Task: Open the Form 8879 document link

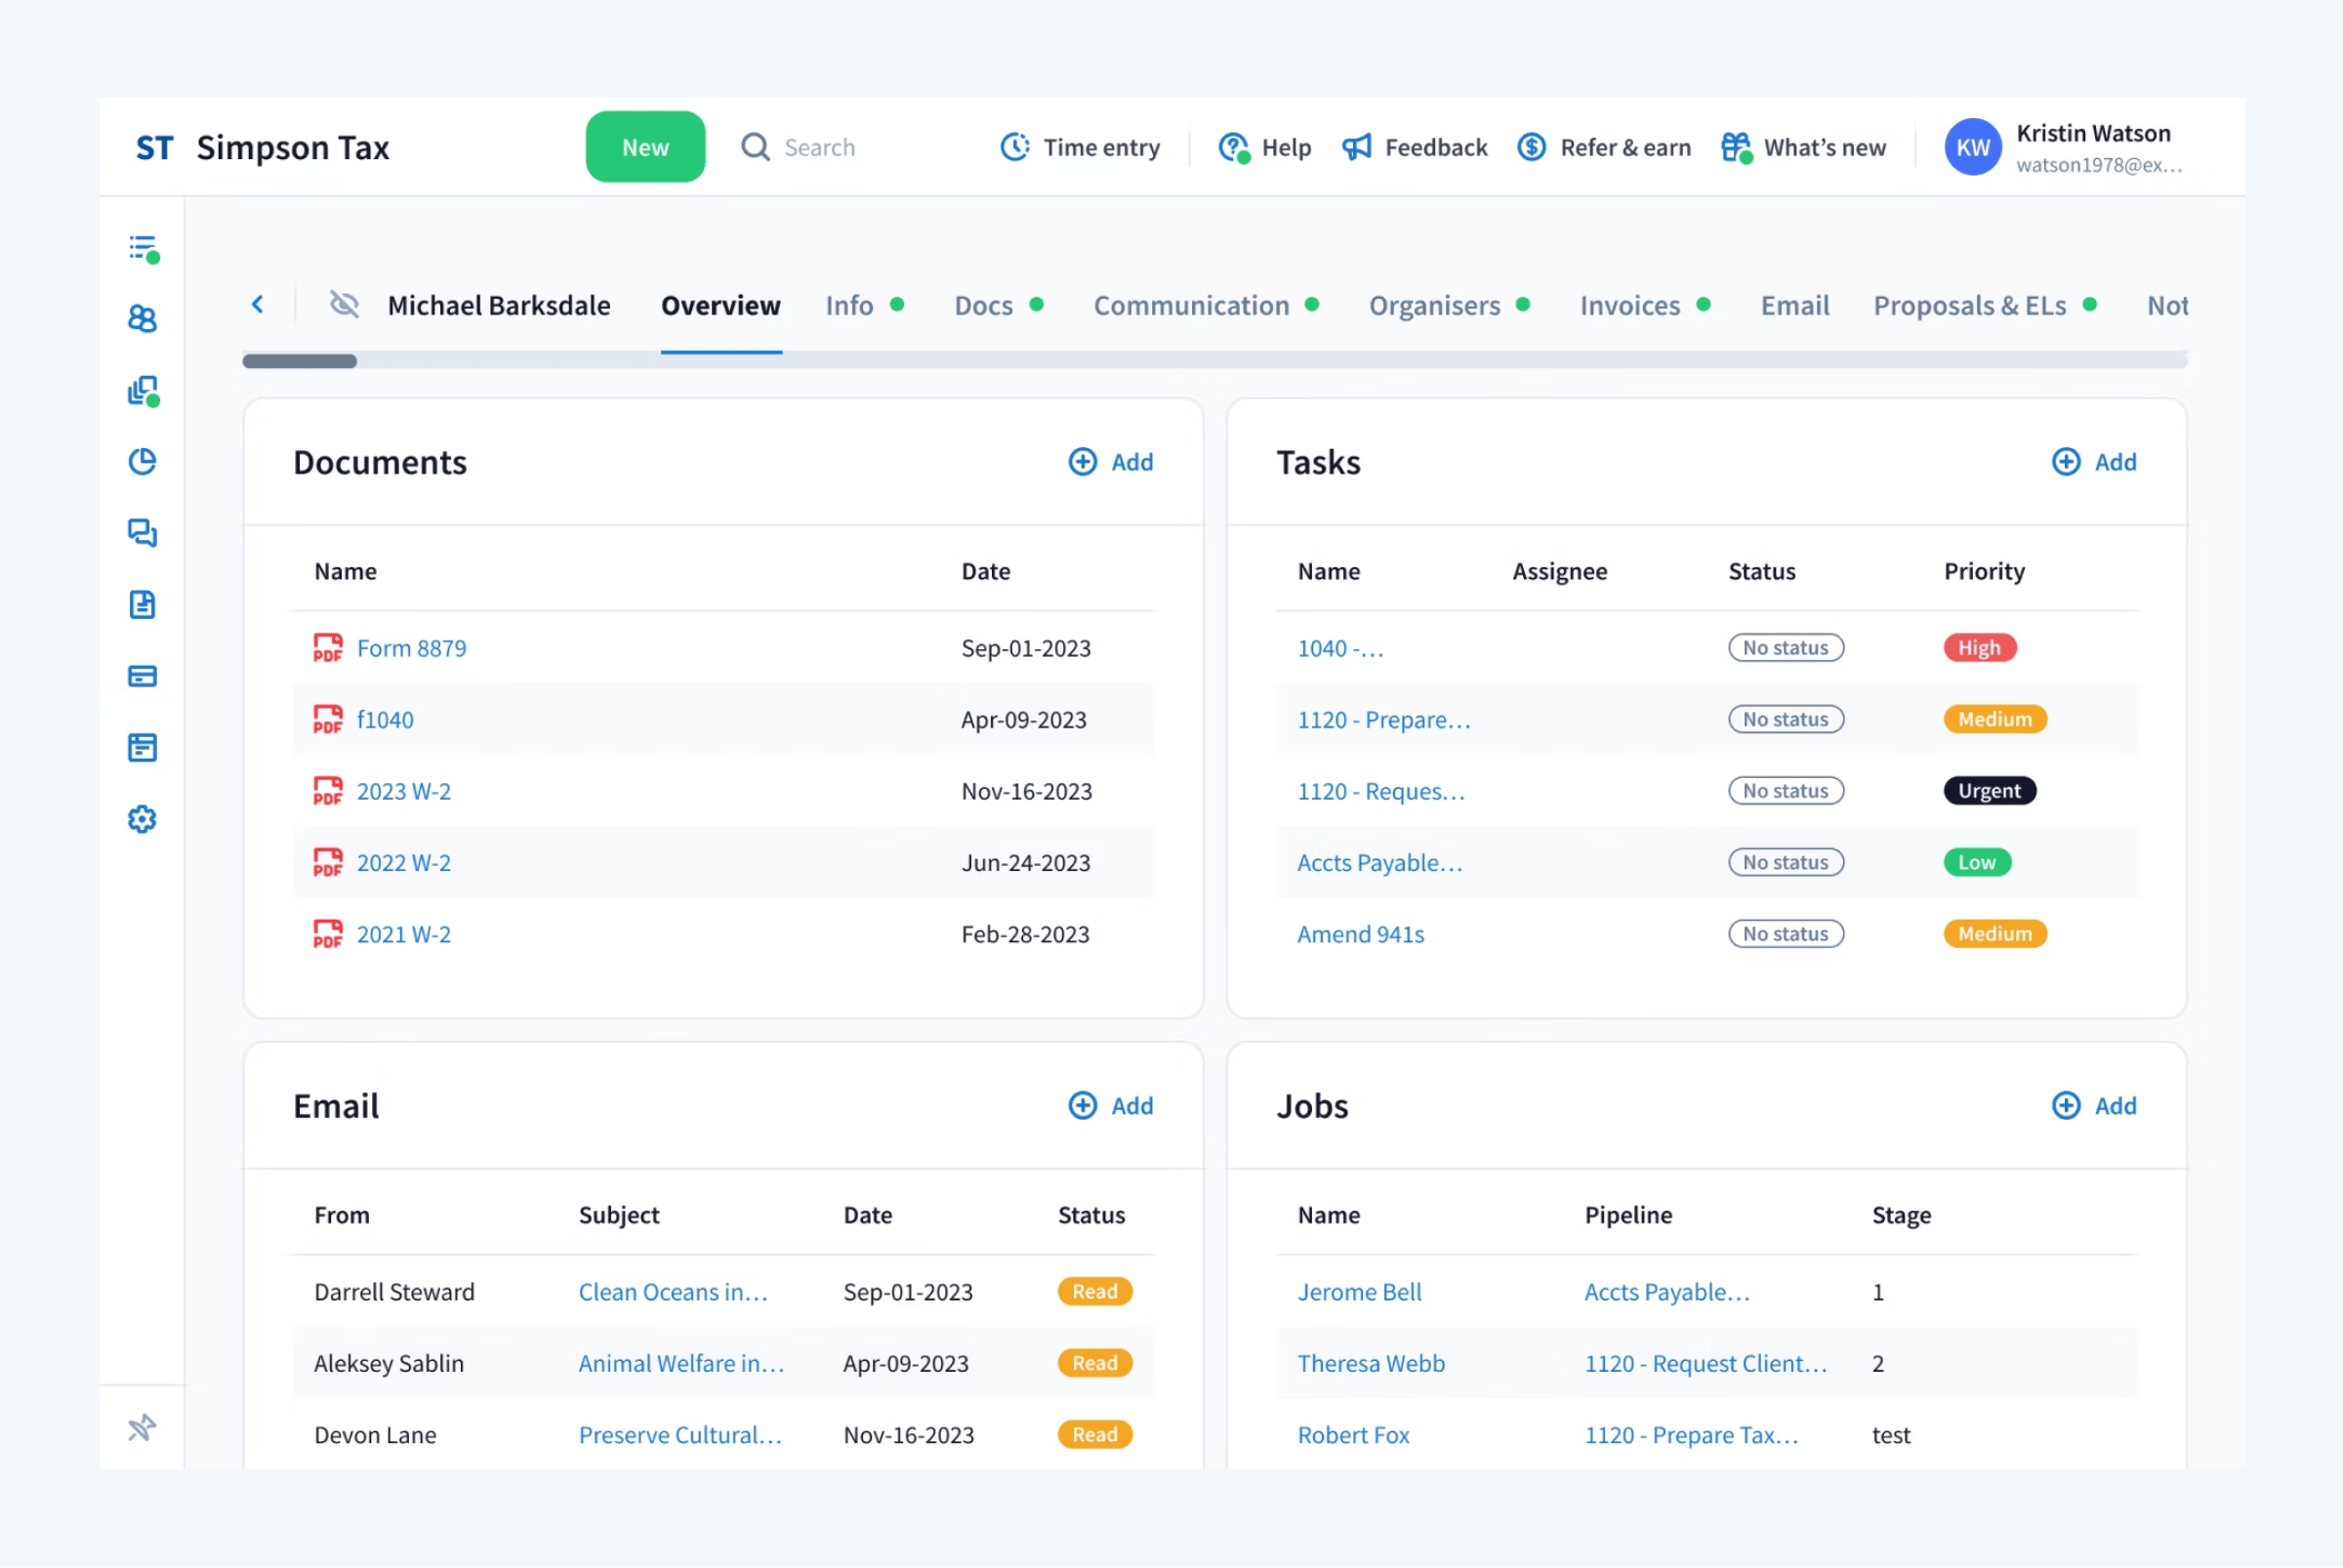Action: click(412, 648)
